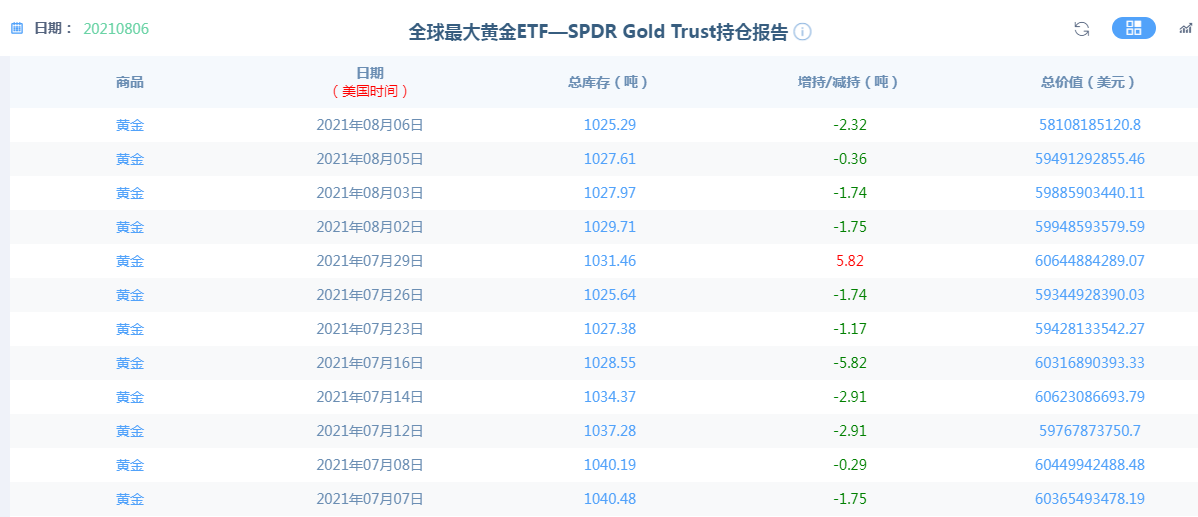Click the 商品 column header
Viewport: 1198px width, 517px height.
pos(130,82)
